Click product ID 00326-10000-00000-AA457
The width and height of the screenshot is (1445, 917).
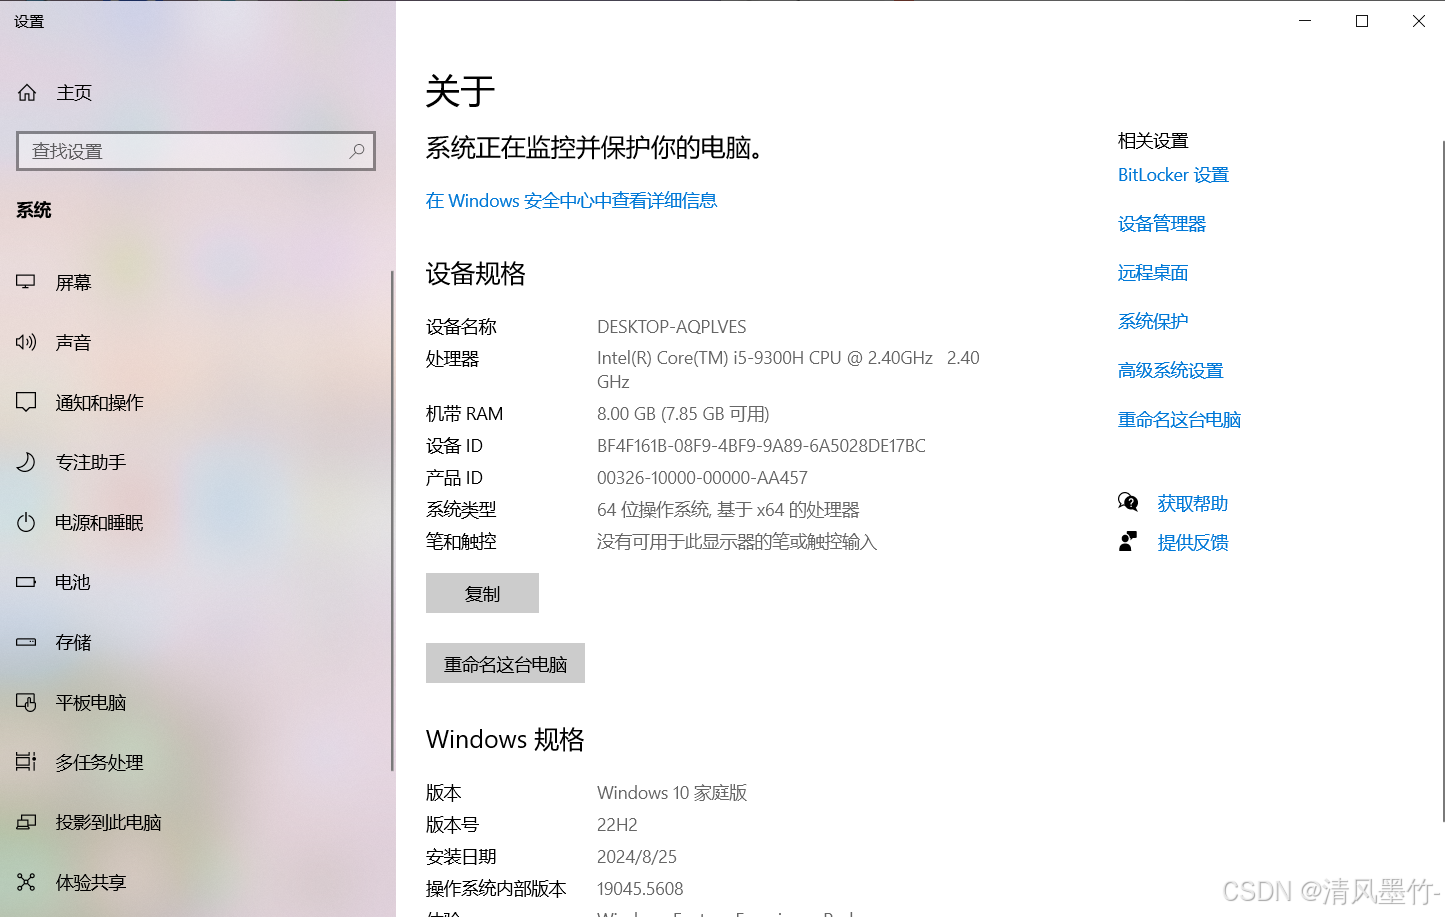(702, 478)
